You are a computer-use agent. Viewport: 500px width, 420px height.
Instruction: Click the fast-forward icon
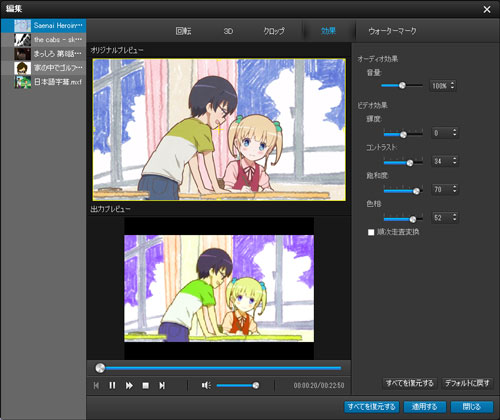[129, 386]
